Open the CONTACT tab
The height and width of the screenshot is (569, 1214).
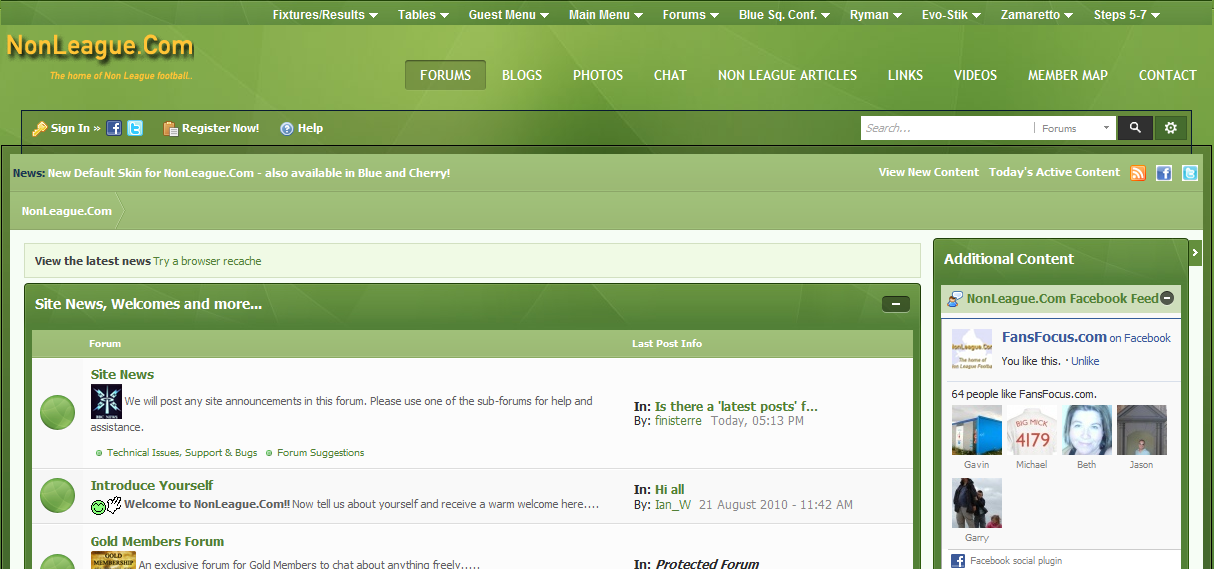pos(1167,75)
